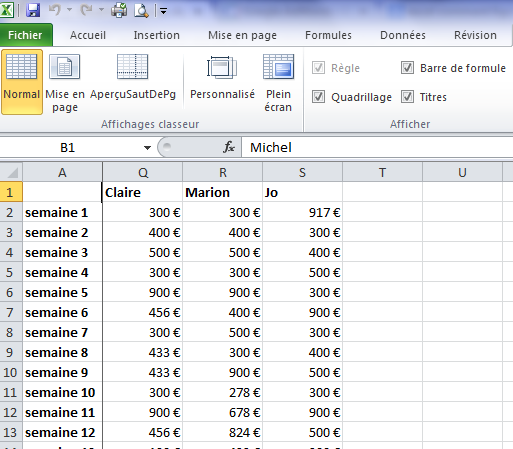The height and width of the screenshot is (449, 513).
Task: Uncheck the Titres headings checkbox
Action: [x=407, y=97]
